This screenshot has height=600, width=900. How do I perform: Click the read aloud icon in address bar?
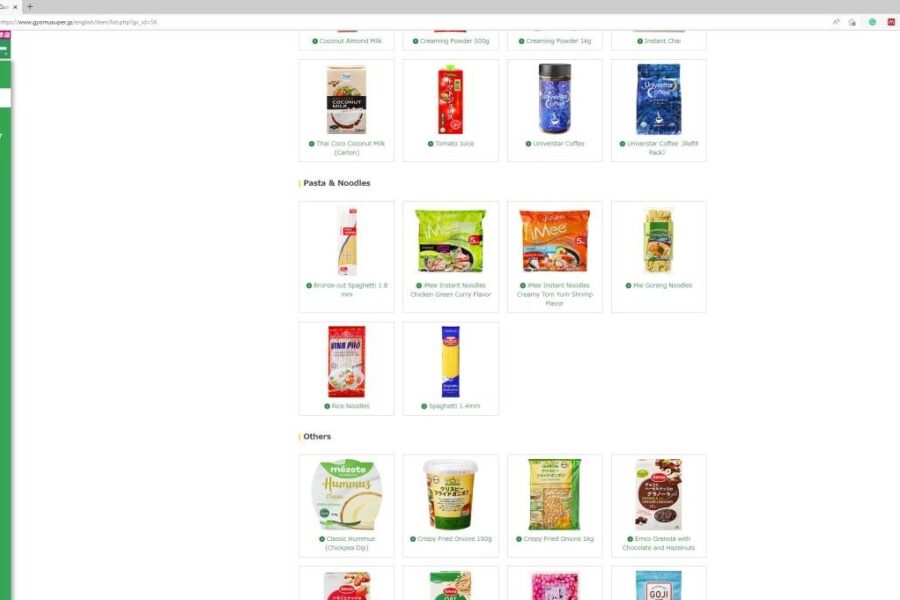click(x=836, y=22)
